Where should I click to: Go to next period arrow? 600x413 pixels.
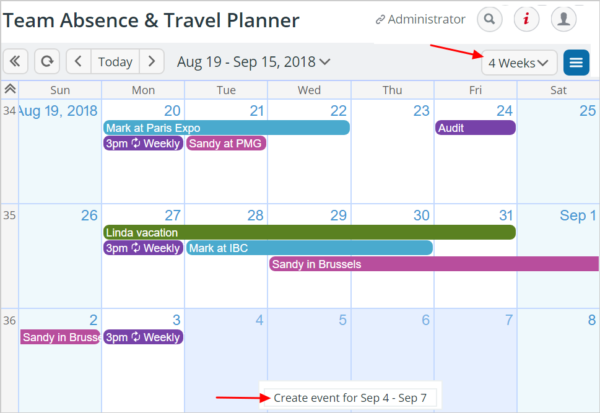click(x=152, y=61)
